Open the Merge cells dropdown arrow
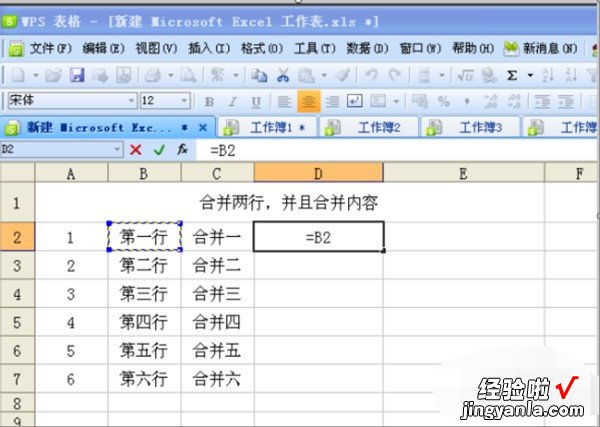600x427 pixels. coord(396,102)
